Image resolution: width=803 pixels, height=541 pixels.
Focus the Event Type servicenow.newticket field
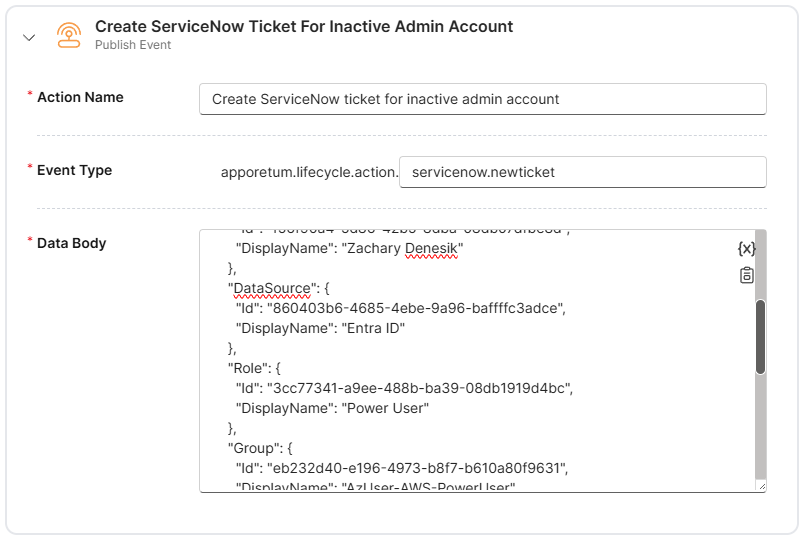point(582,172)
